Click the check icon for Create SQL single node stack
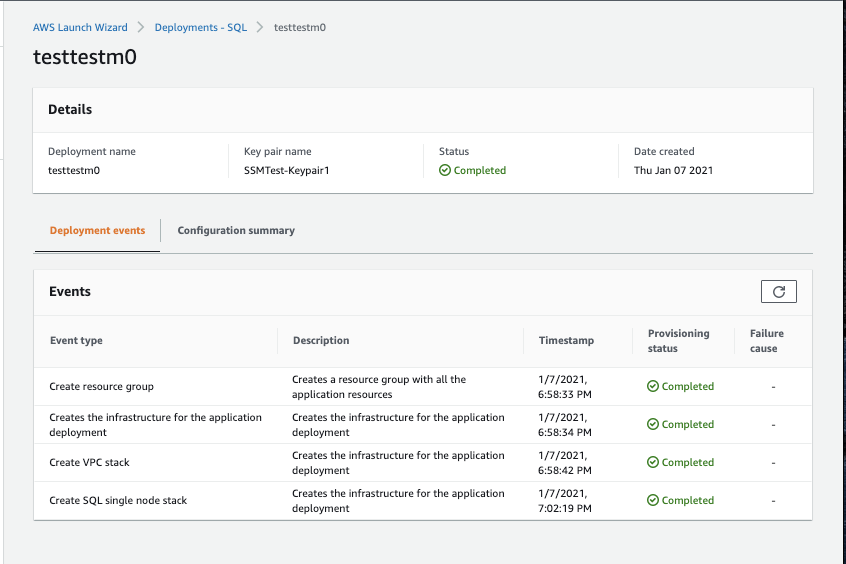 653,500
